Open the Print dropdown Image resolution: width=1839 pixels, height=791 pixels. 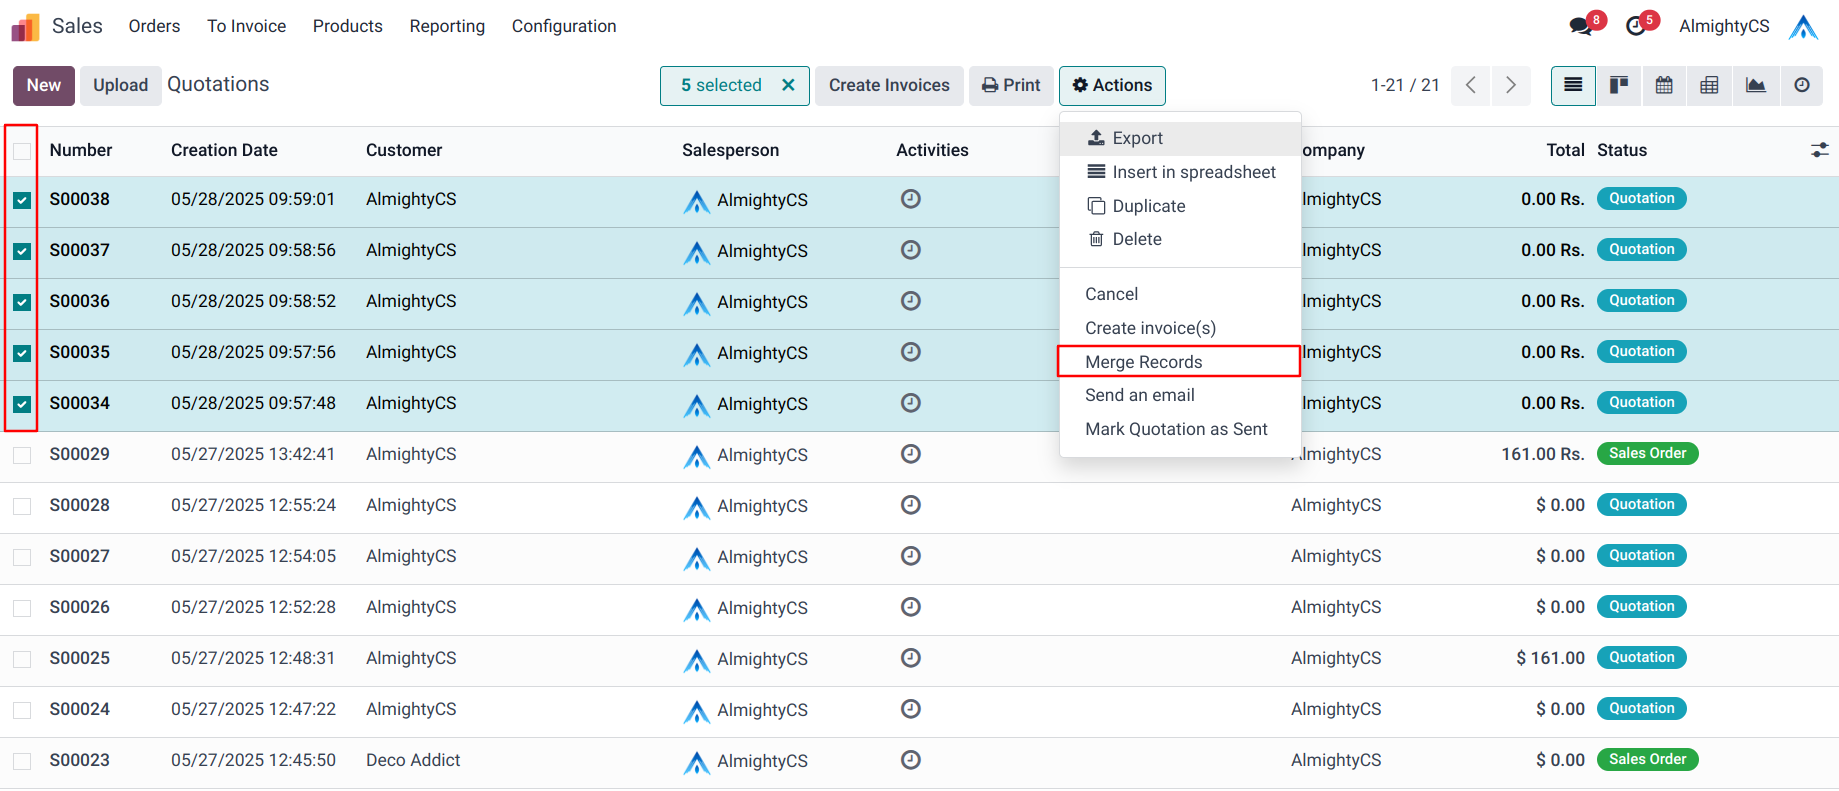1010,86
